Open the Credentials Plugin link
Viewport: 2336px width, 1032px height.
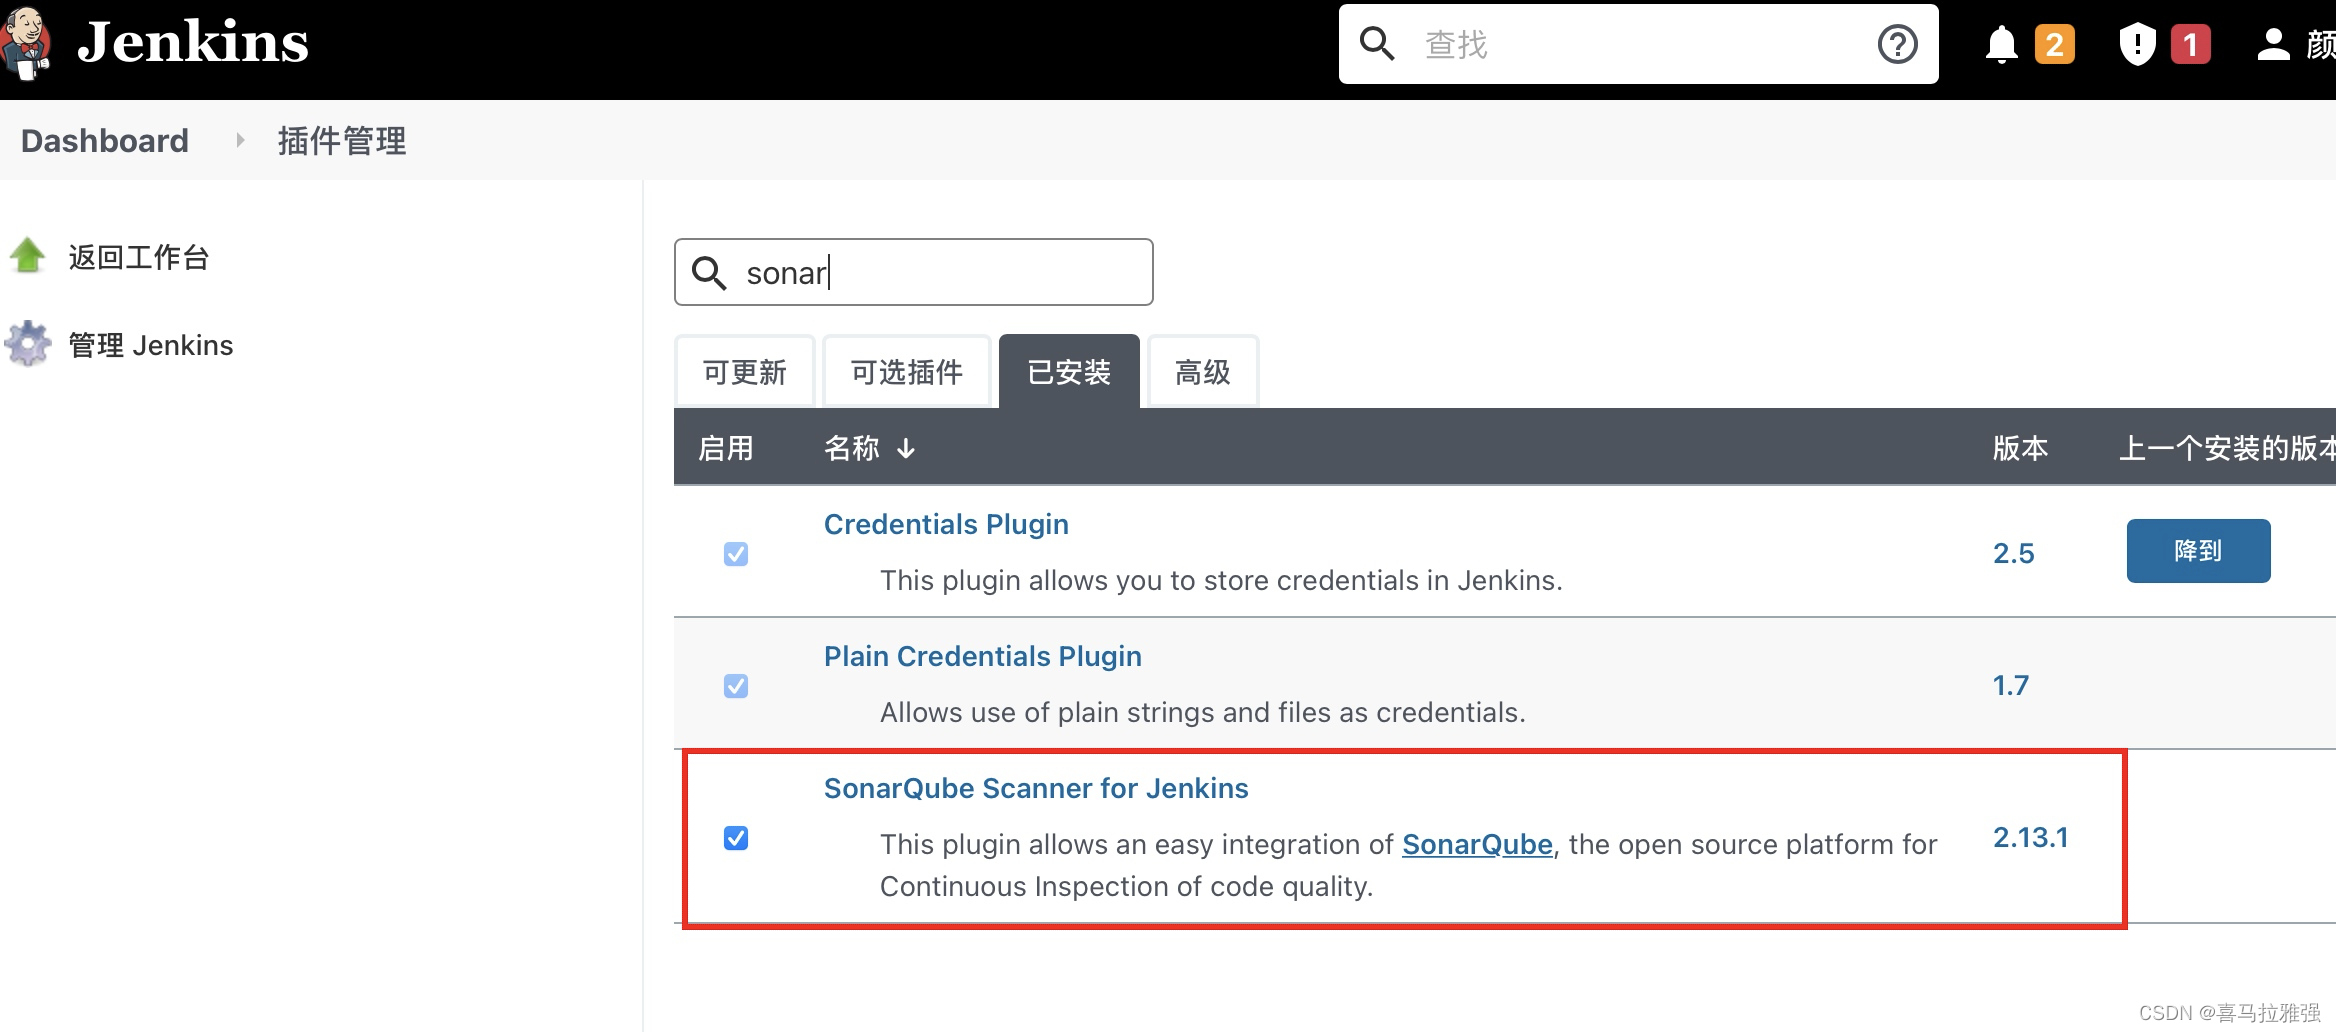[946, 524]
